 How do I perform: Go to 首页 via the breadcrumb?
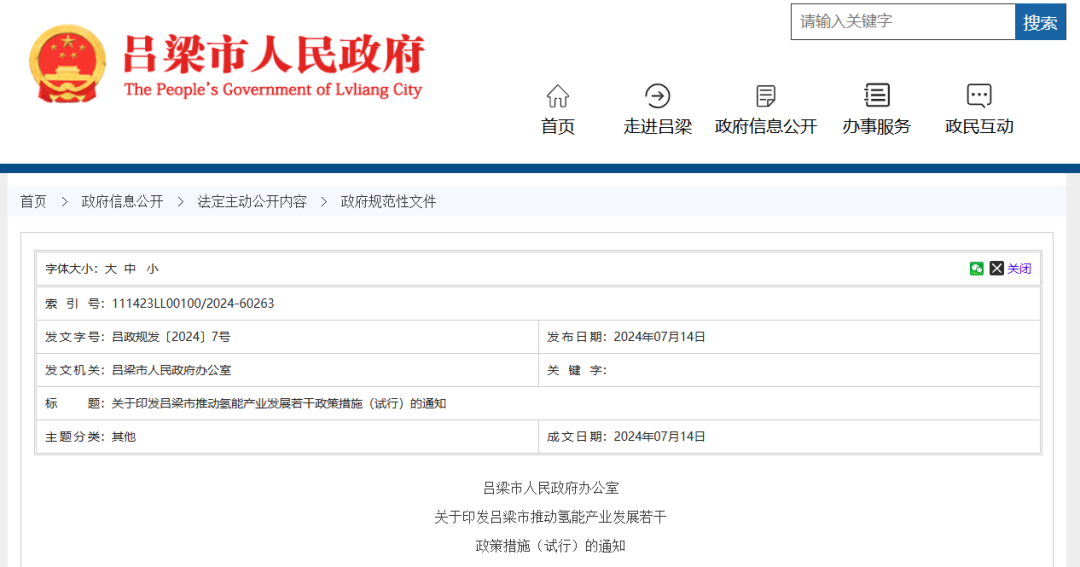click(33, 202)
